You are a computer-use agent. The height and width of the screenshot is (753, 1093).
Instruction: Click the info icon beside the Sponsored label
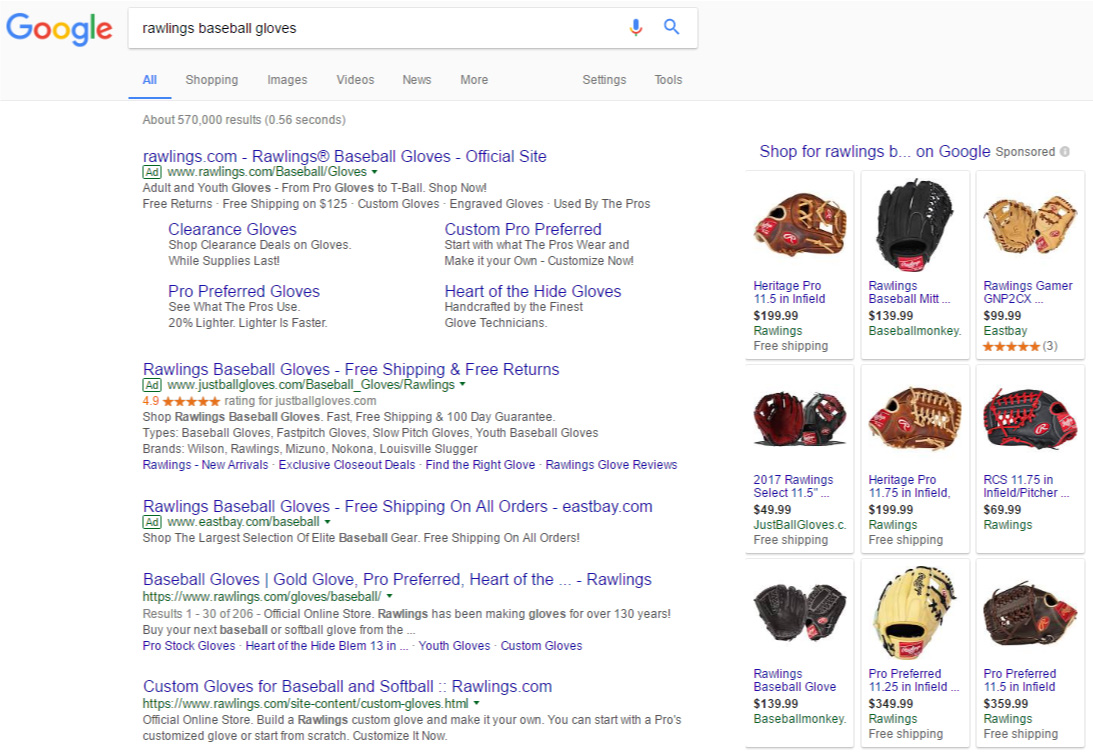1066,151
